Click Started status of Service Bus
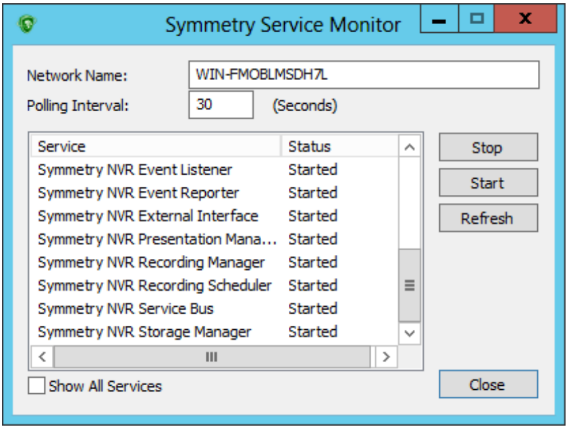Image resolution: width=568 pixels, height=427 pixels. point(313,309)
